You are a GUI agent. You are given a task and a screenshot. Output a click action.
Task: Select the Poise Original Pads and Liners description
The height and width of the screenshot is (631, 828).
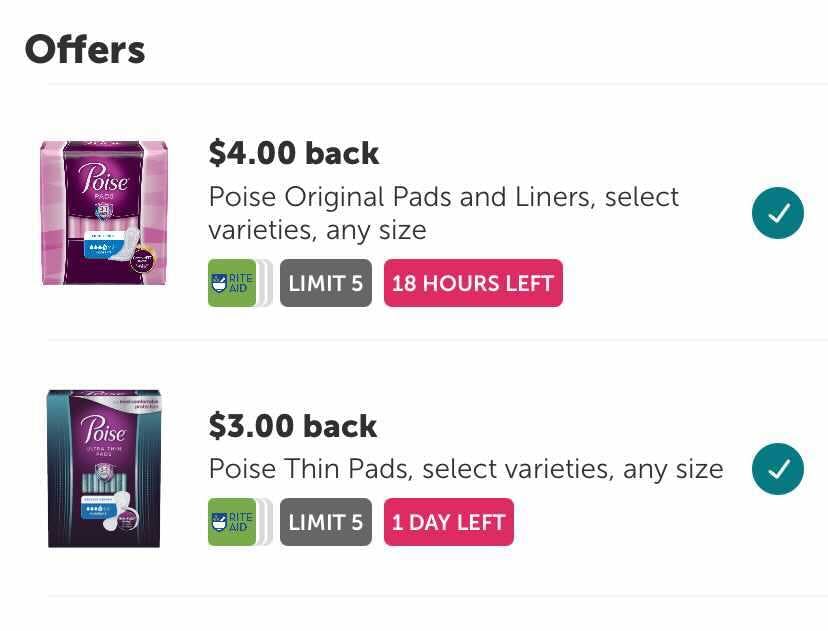pos(443,213)
